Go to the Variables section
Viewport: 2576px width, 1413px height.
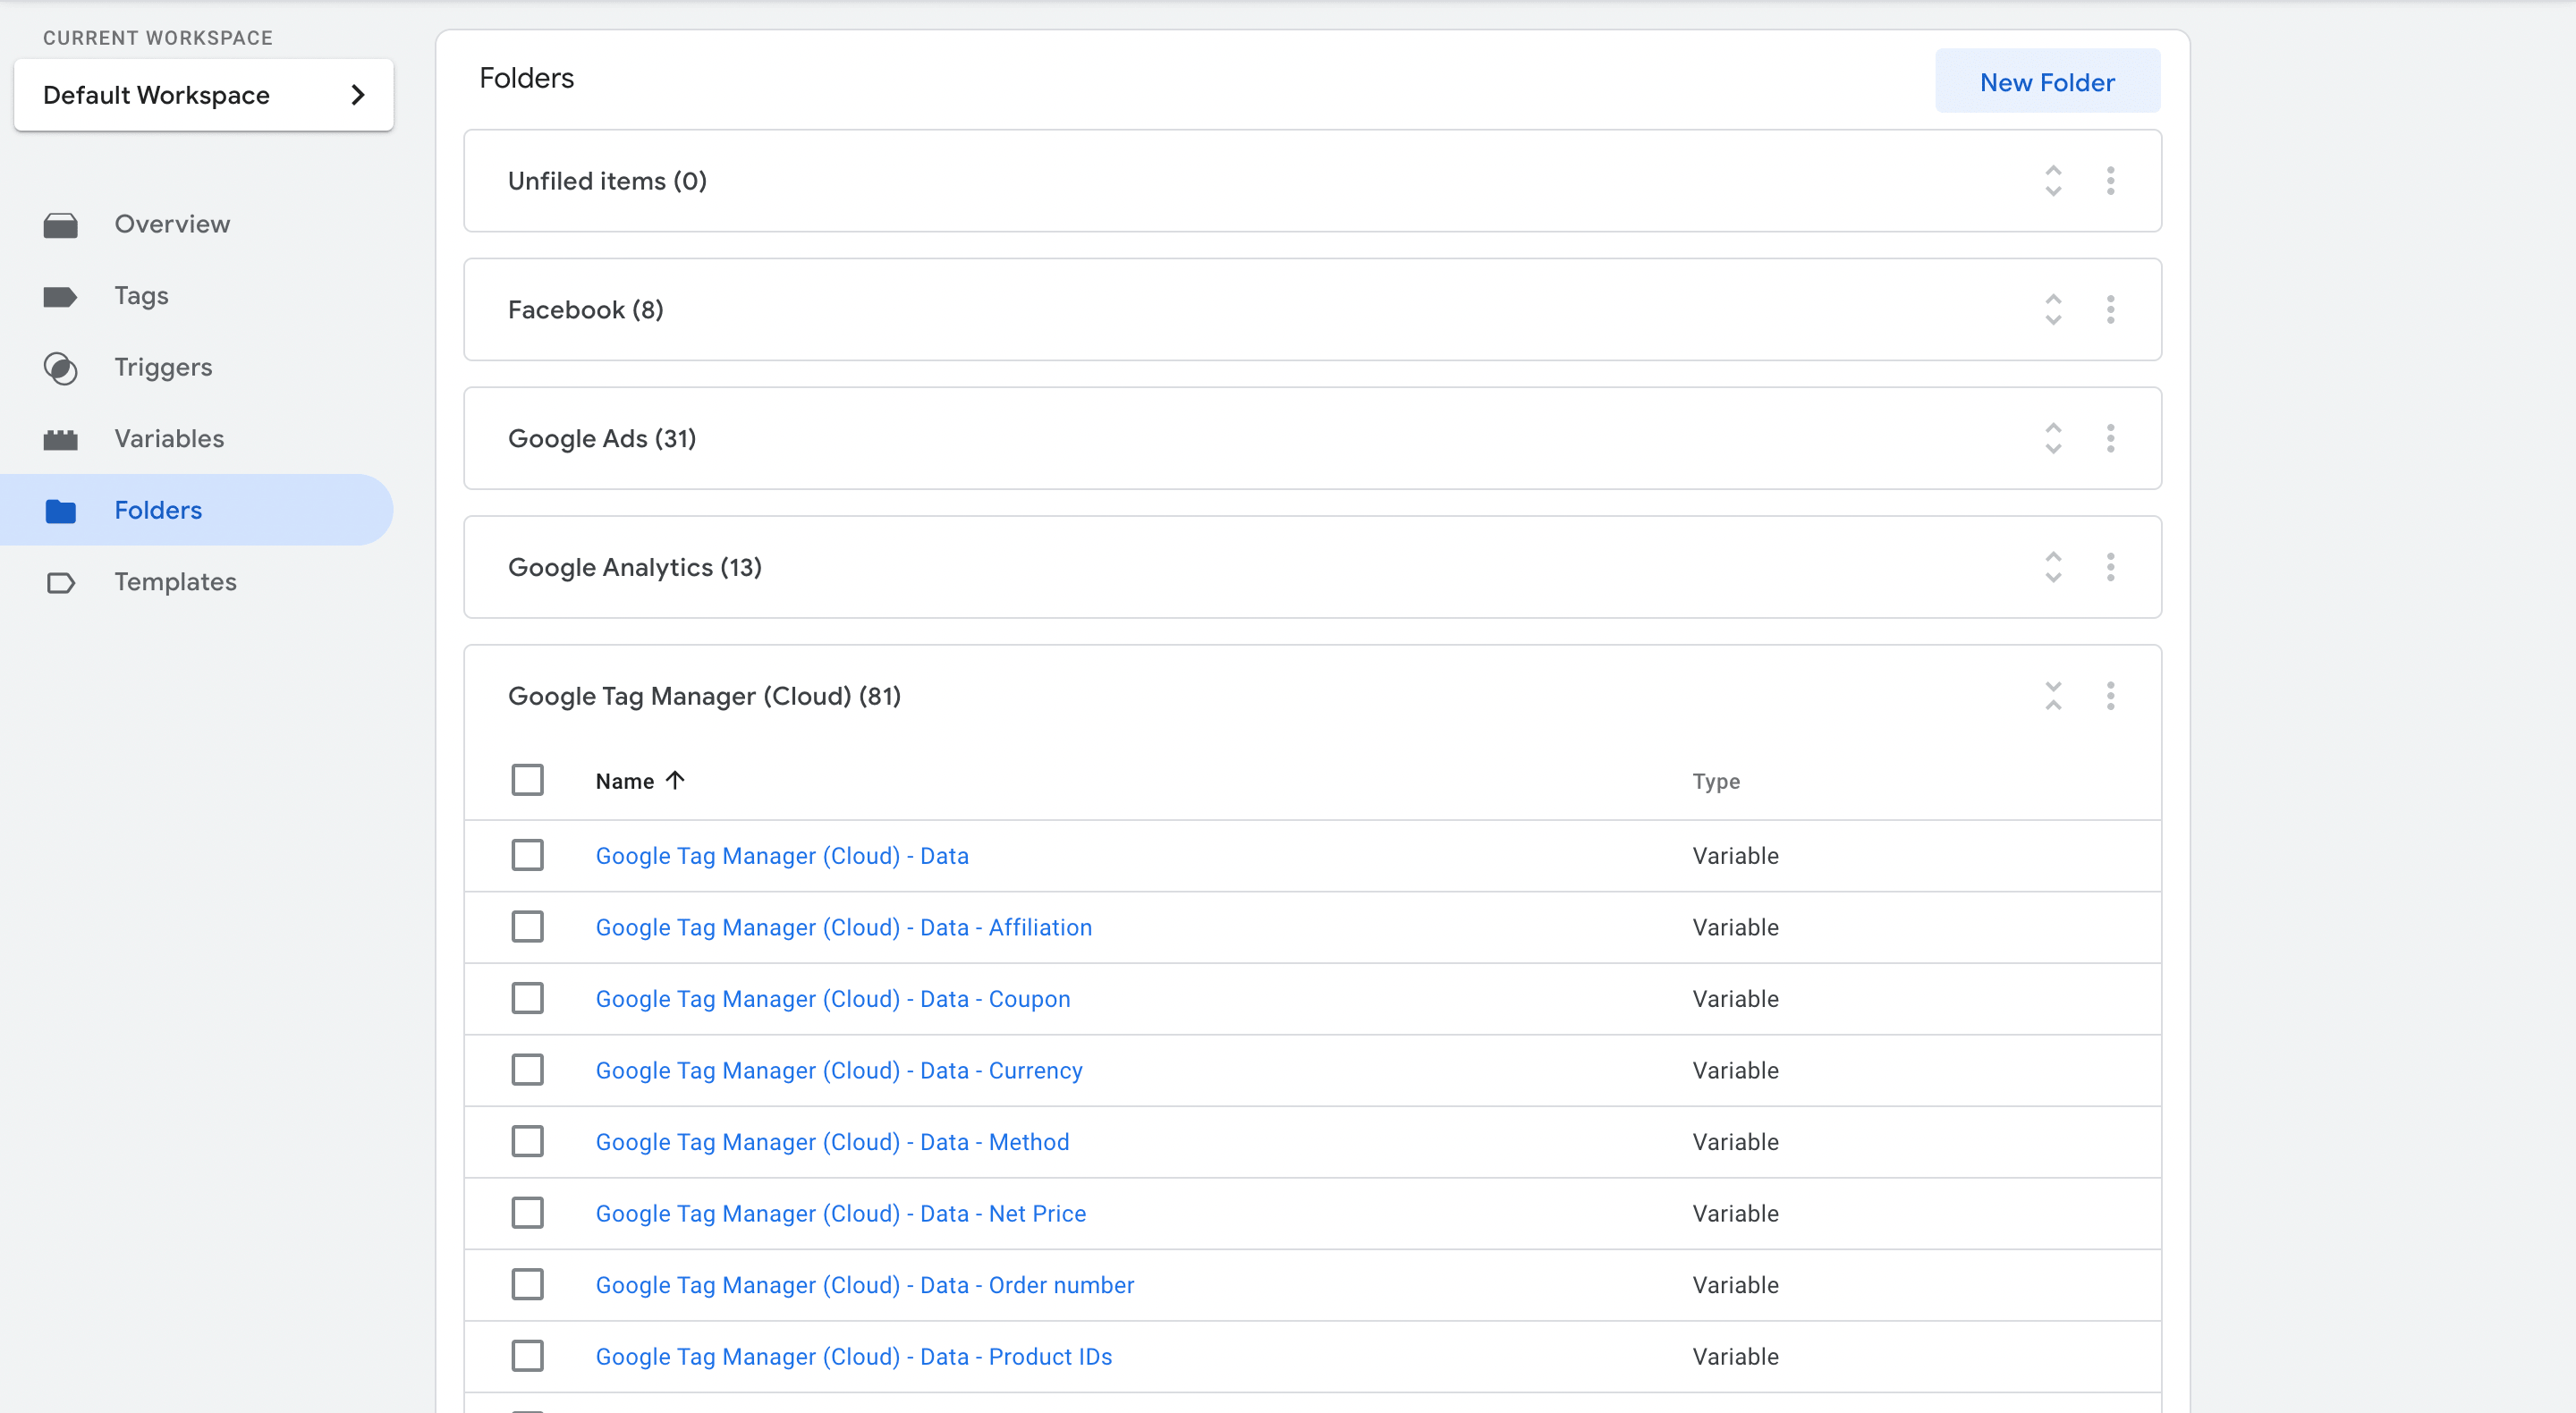(196, 439)
